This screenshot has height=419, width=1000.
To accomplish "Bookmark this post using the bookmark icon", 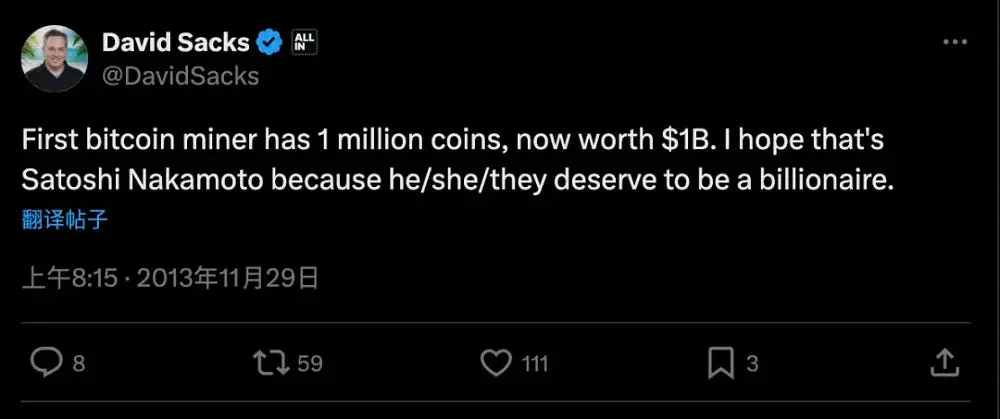I will click(720, 363).
